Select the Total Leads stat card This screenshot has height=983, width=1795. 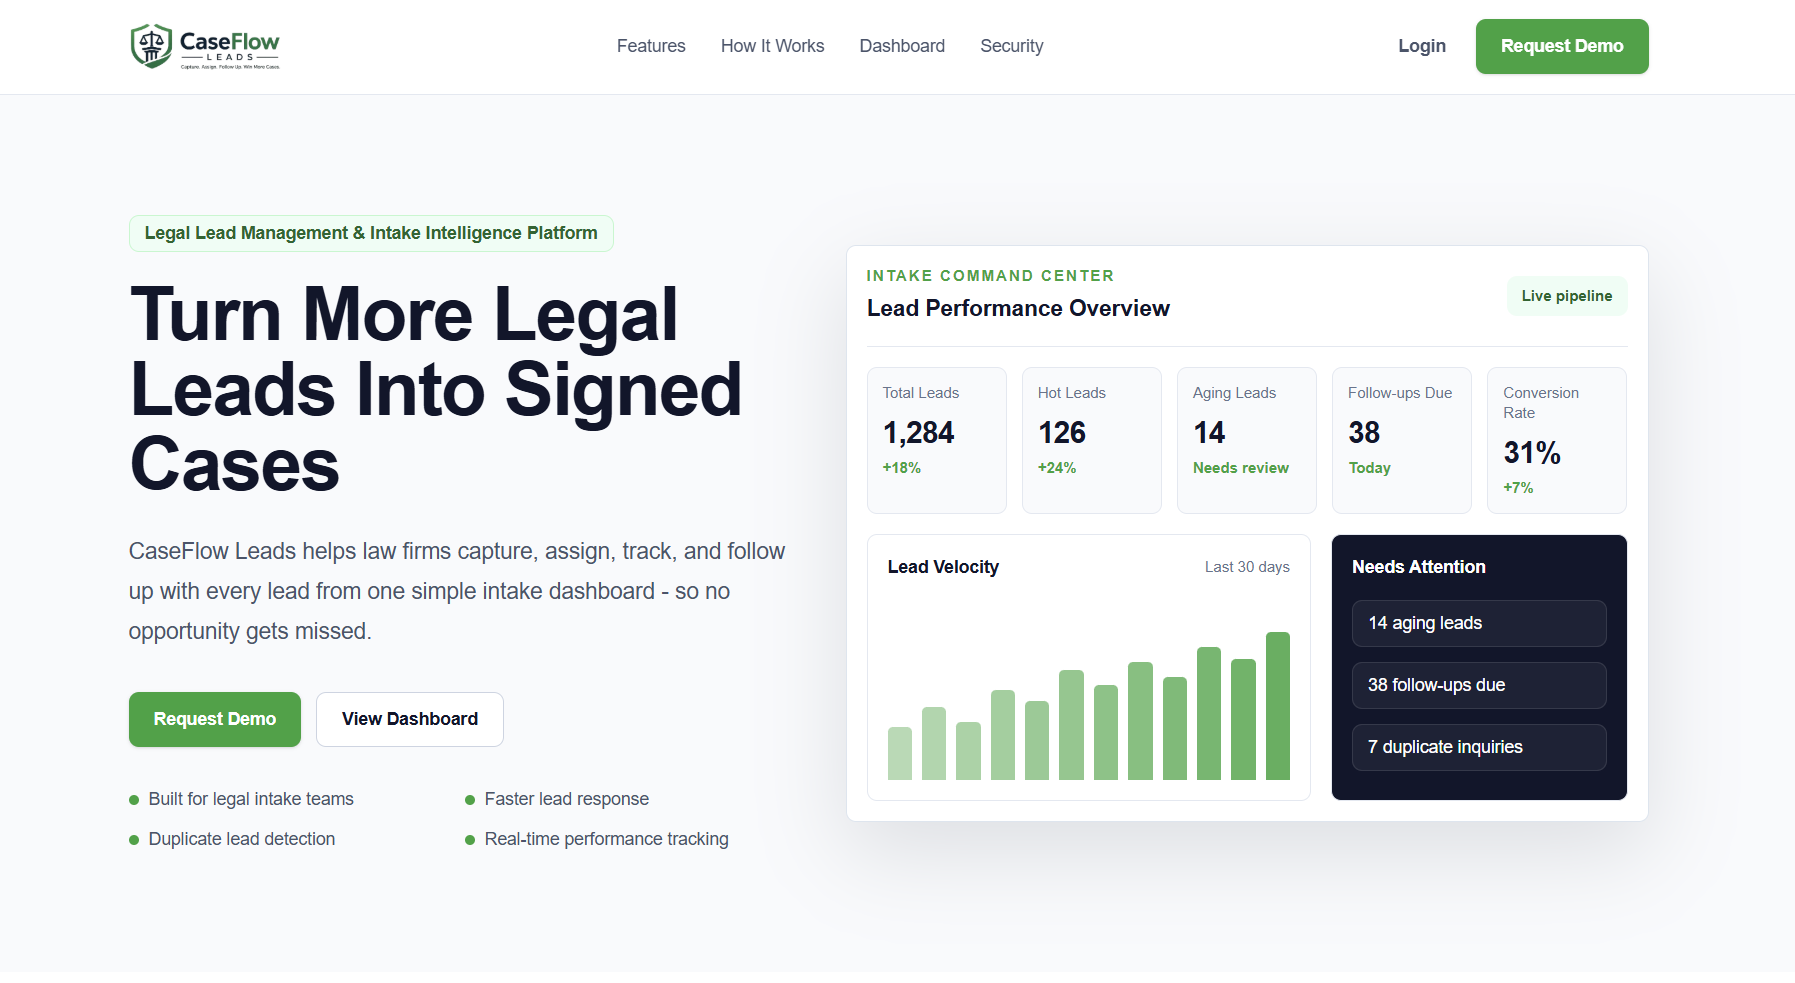pyautogui.click(x=937, y=440)
